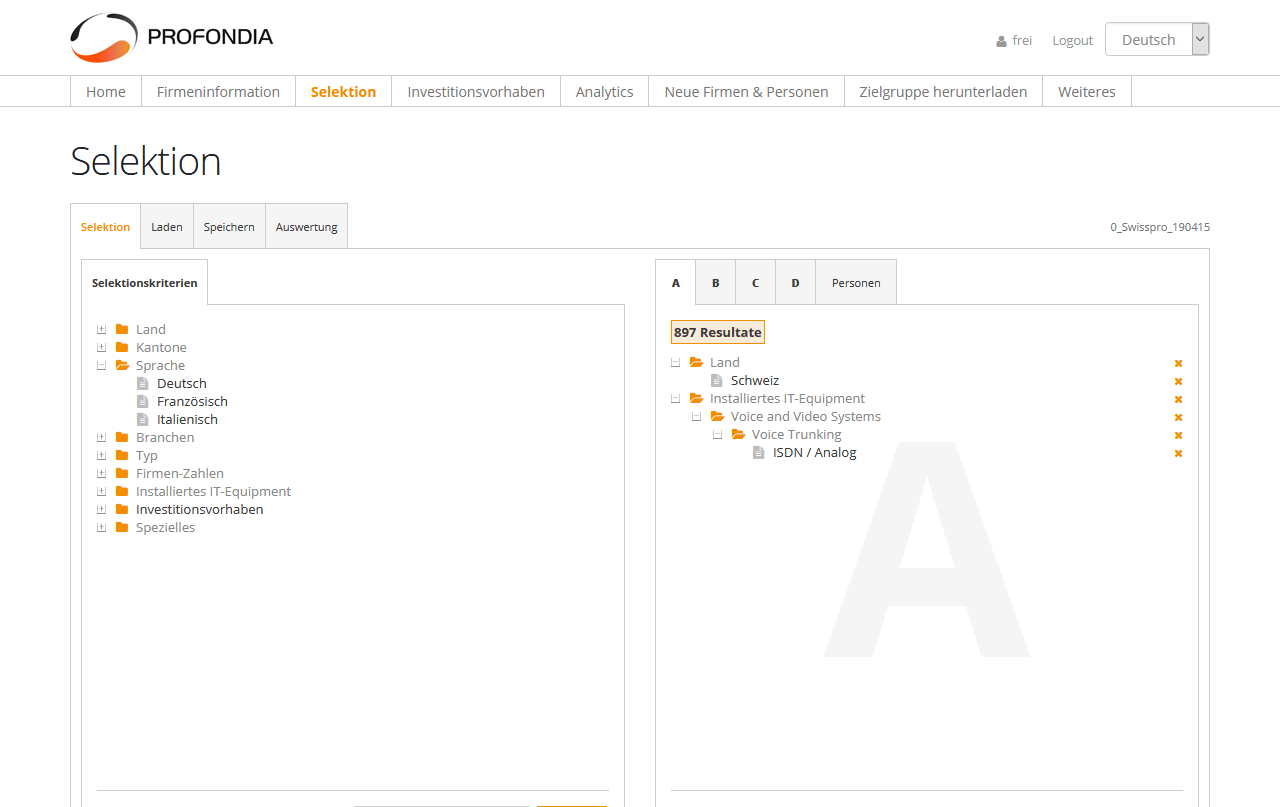Click the Profondia logo icon
The image size is (1280, 807).
(103, 38)
